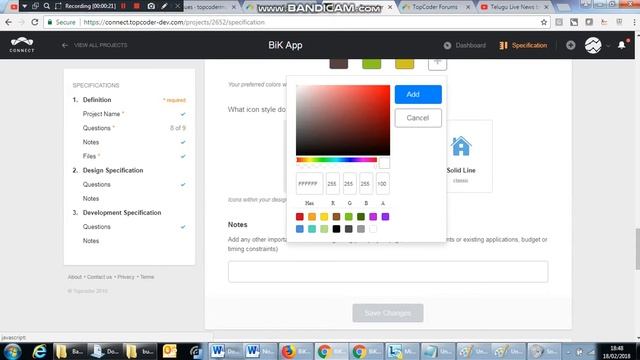Open Firefox from the taskbar
The width and height of the screenshot is (640, 360).
[296, 351]
